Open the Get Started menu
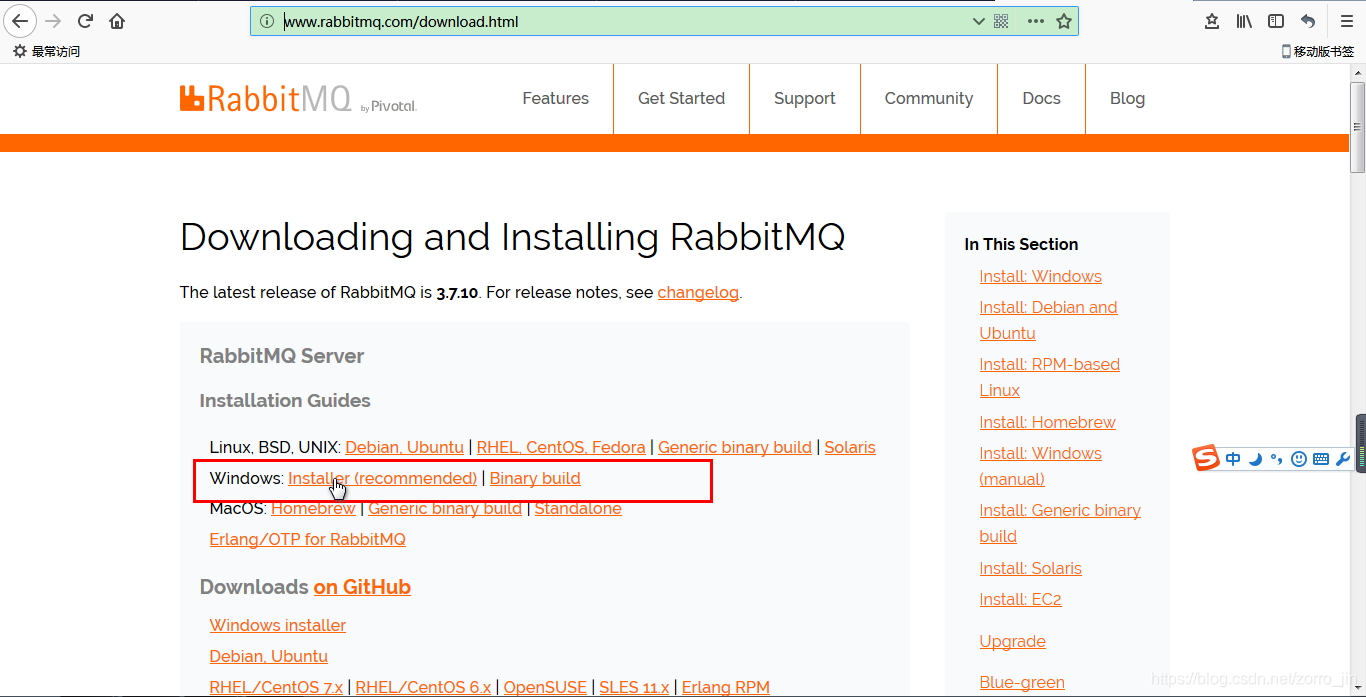Screen dimensions: 1366x697 click(x=681, y=98)
